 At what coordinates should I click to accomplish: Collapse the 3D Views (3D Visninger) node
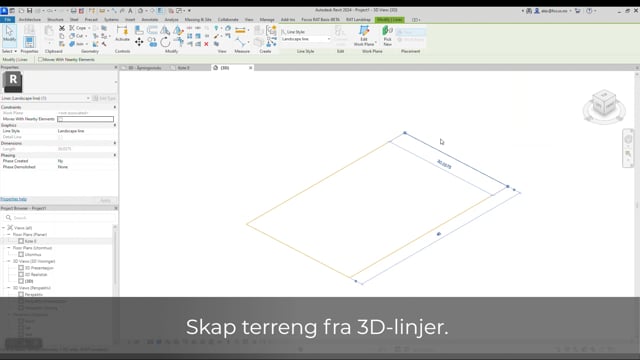(x=9, y=261)
